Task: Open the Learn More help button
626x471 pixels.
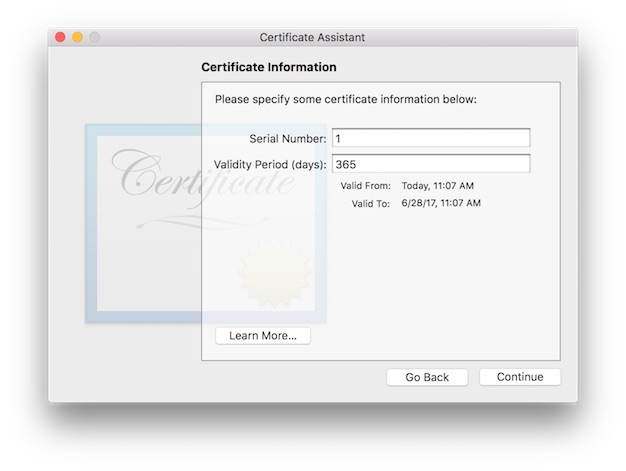Action: pos(262,336)
